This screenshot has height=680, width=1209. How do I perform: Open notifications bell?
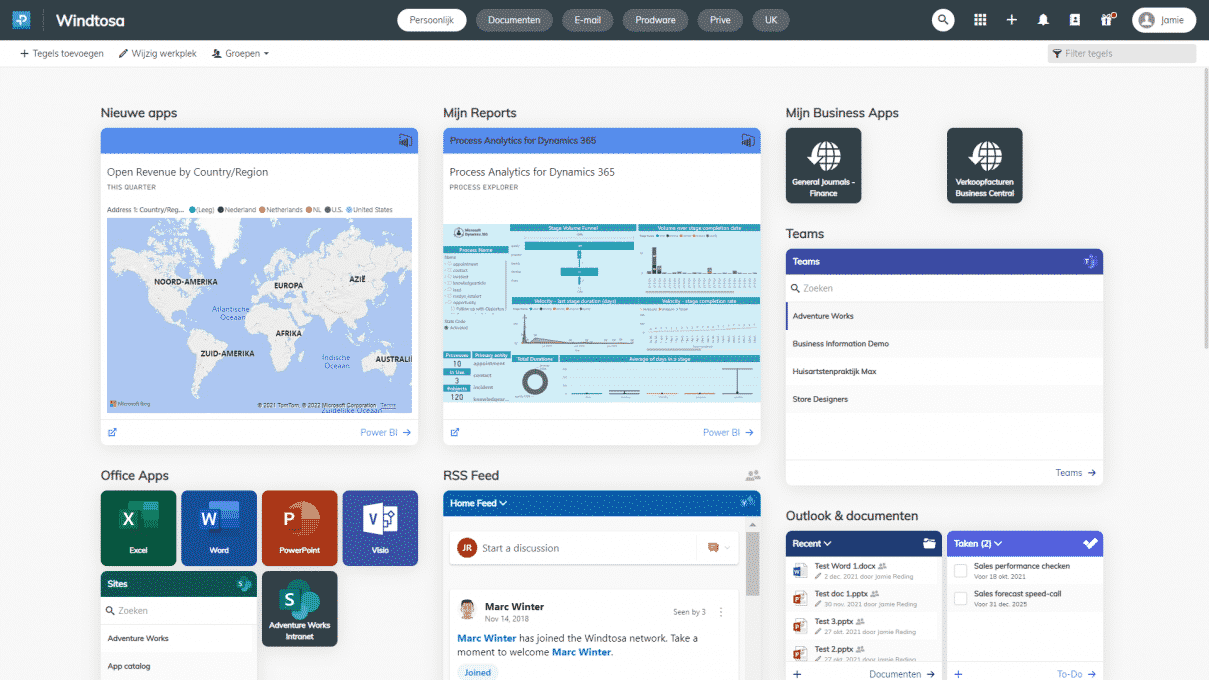pos(1044,20)
